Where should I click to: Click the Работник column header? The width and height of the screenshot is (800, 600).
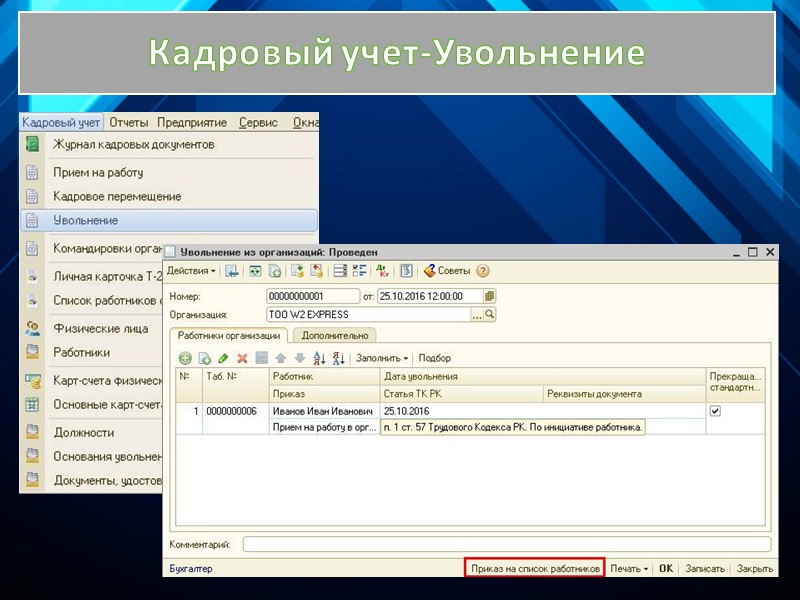[324, 377]
